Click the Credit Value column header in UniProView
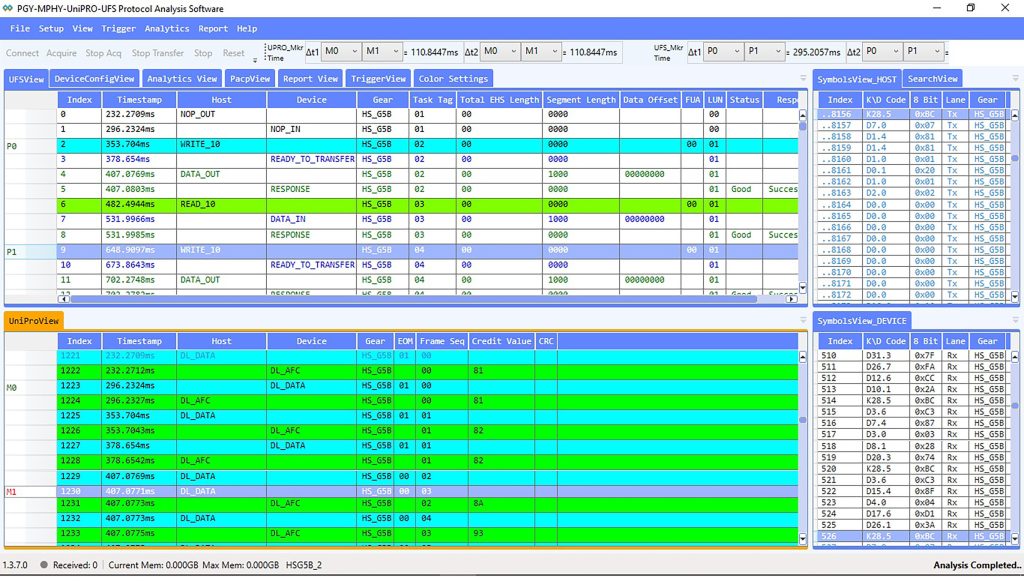 click(x=501, y=341)
